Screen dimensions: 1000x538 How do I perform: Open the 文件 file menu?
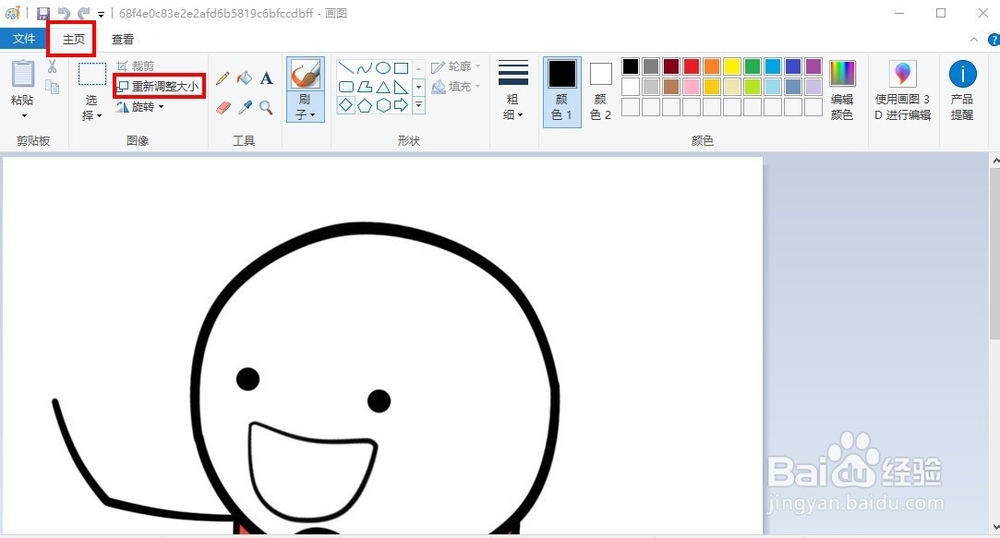[24, 39]
